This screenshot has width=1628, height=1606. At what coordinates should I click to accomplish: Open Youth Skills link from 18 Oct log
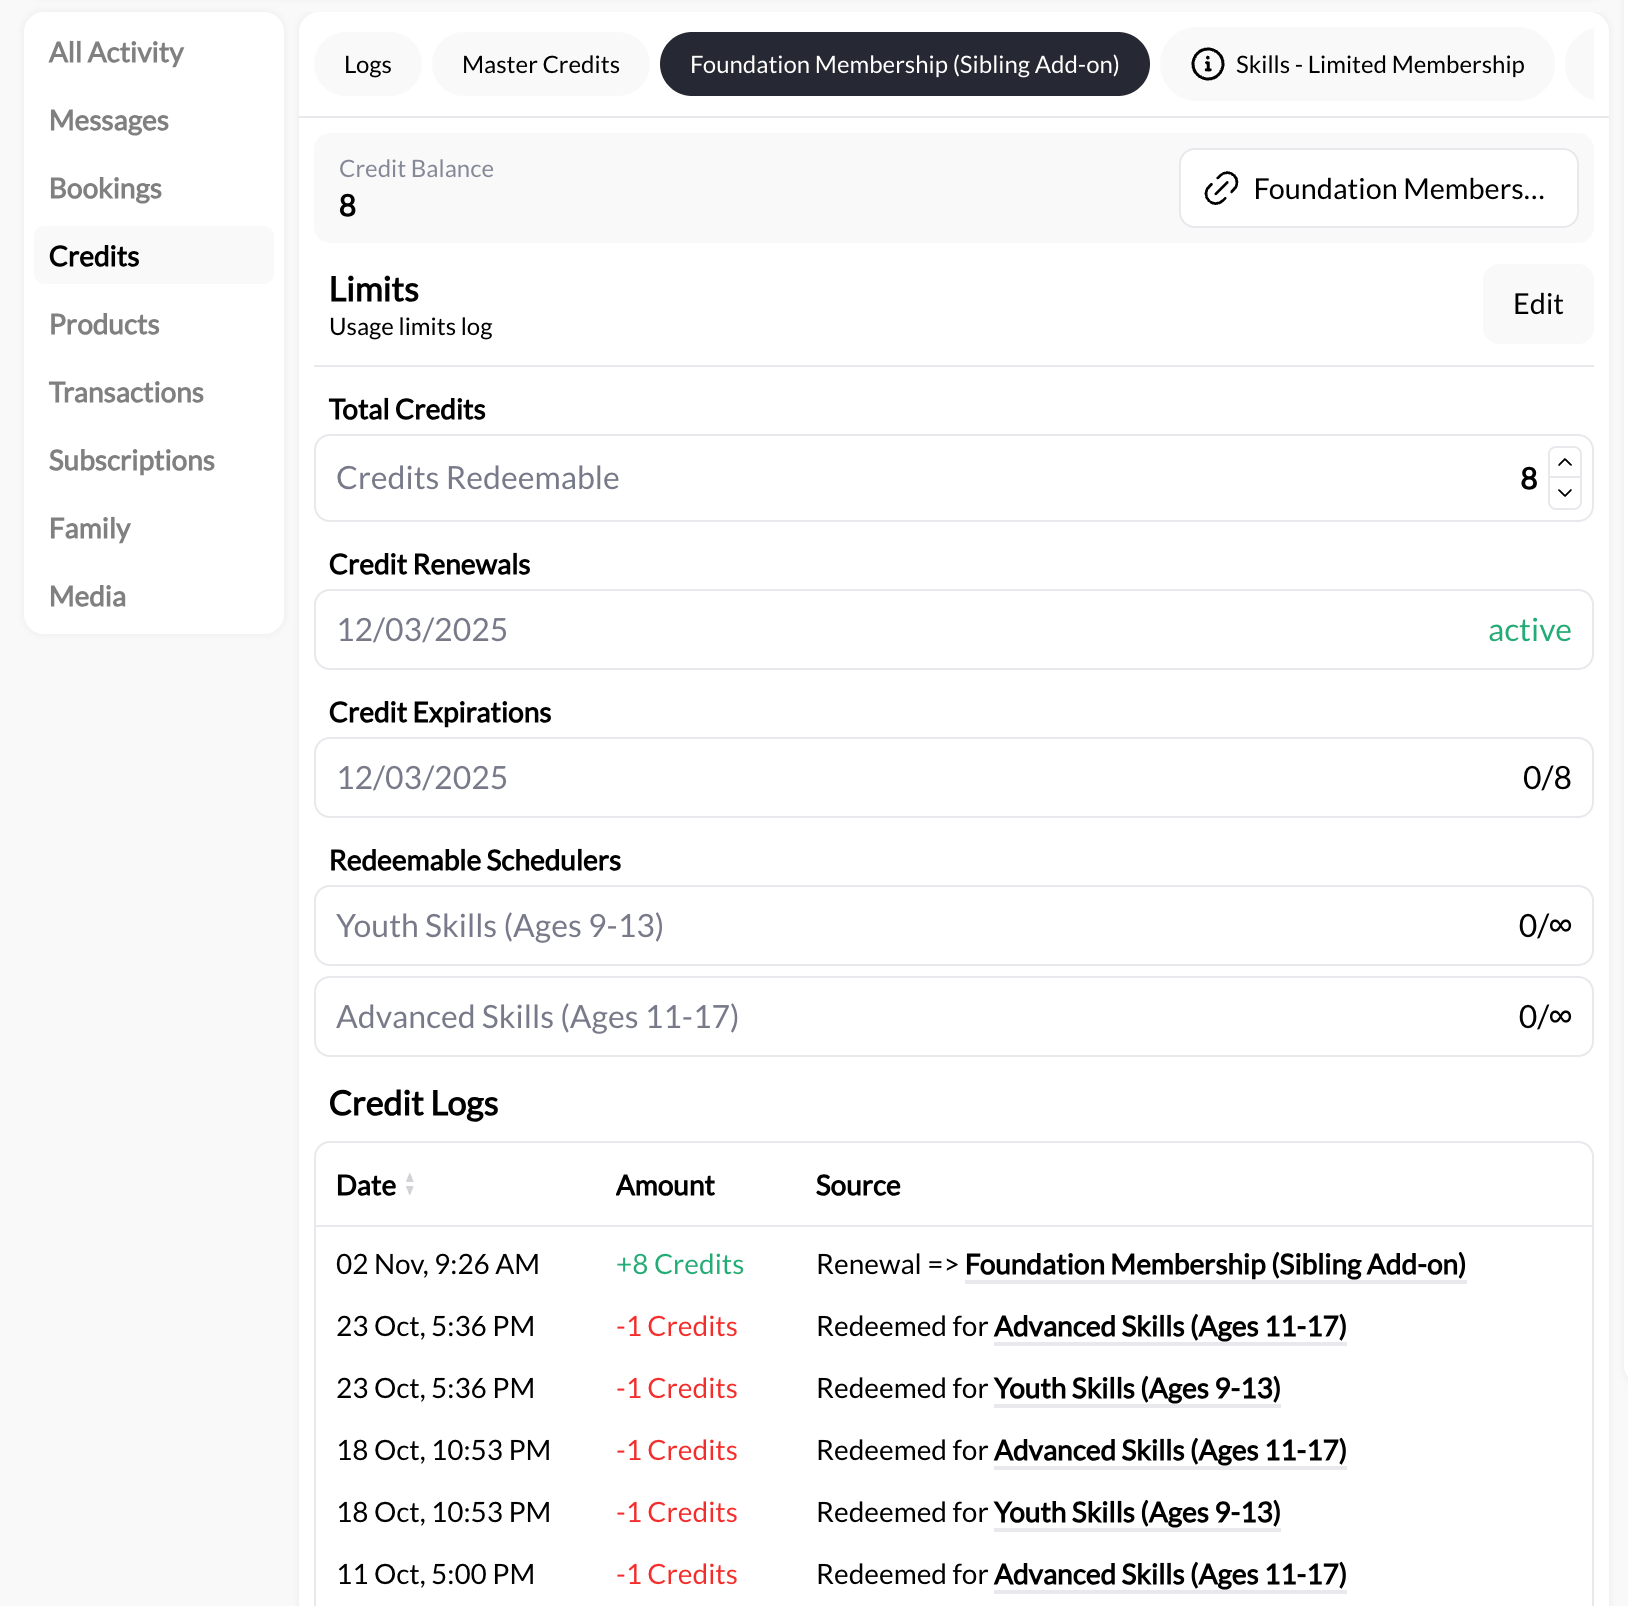[1138, 1512]
